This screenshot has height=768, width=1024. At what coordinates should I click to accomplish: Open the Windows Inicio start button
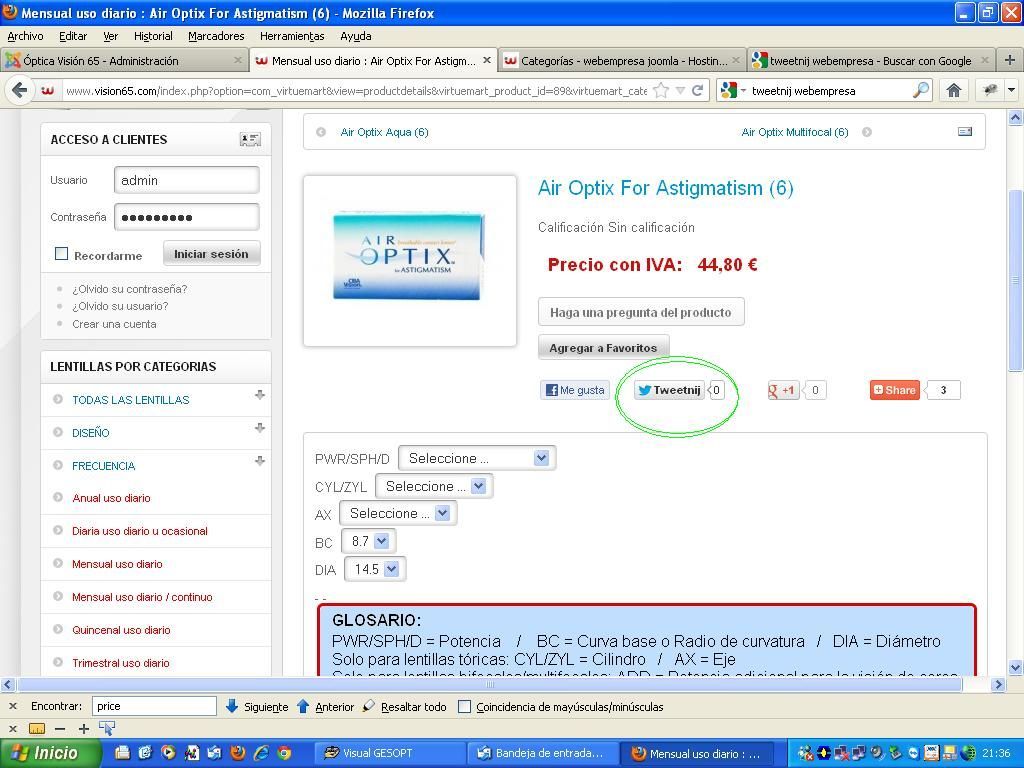click(50, 753)
